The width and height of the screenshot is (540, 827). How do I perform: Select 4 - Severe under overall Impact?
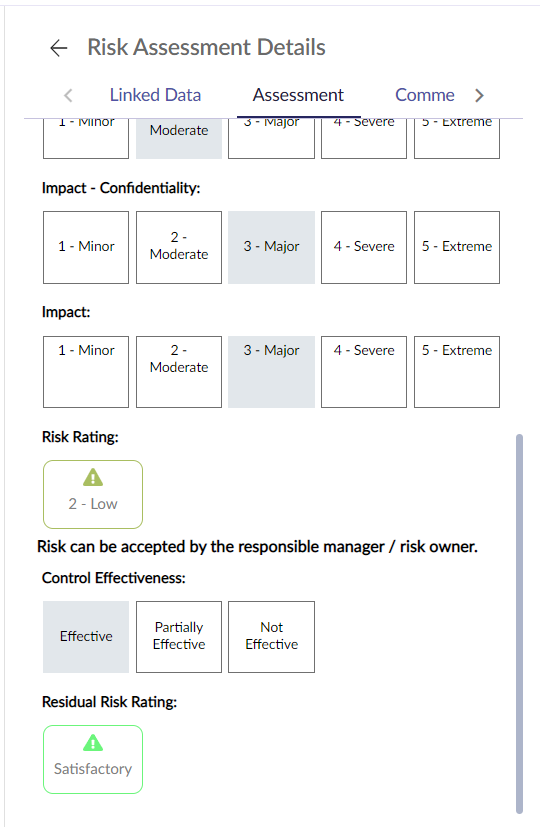point(364,372)
